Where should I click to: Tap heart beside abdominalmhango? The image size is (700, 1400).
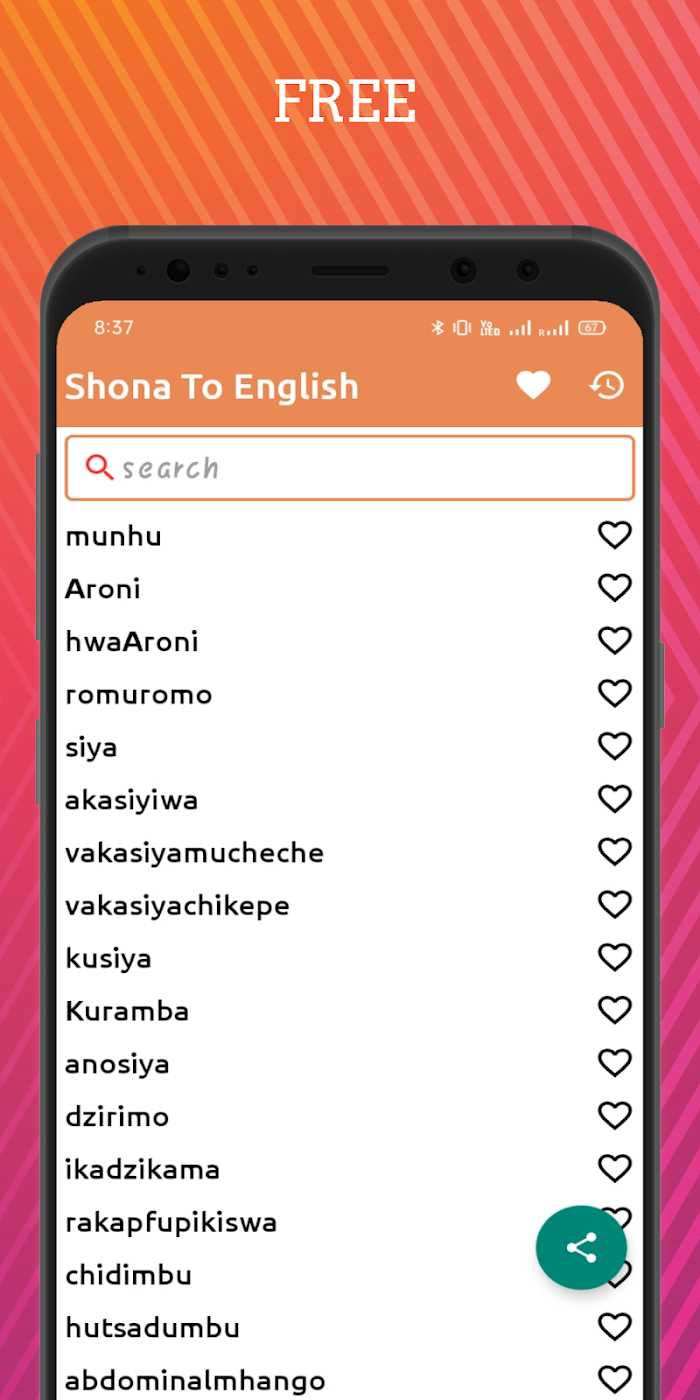pos(615,1380)
